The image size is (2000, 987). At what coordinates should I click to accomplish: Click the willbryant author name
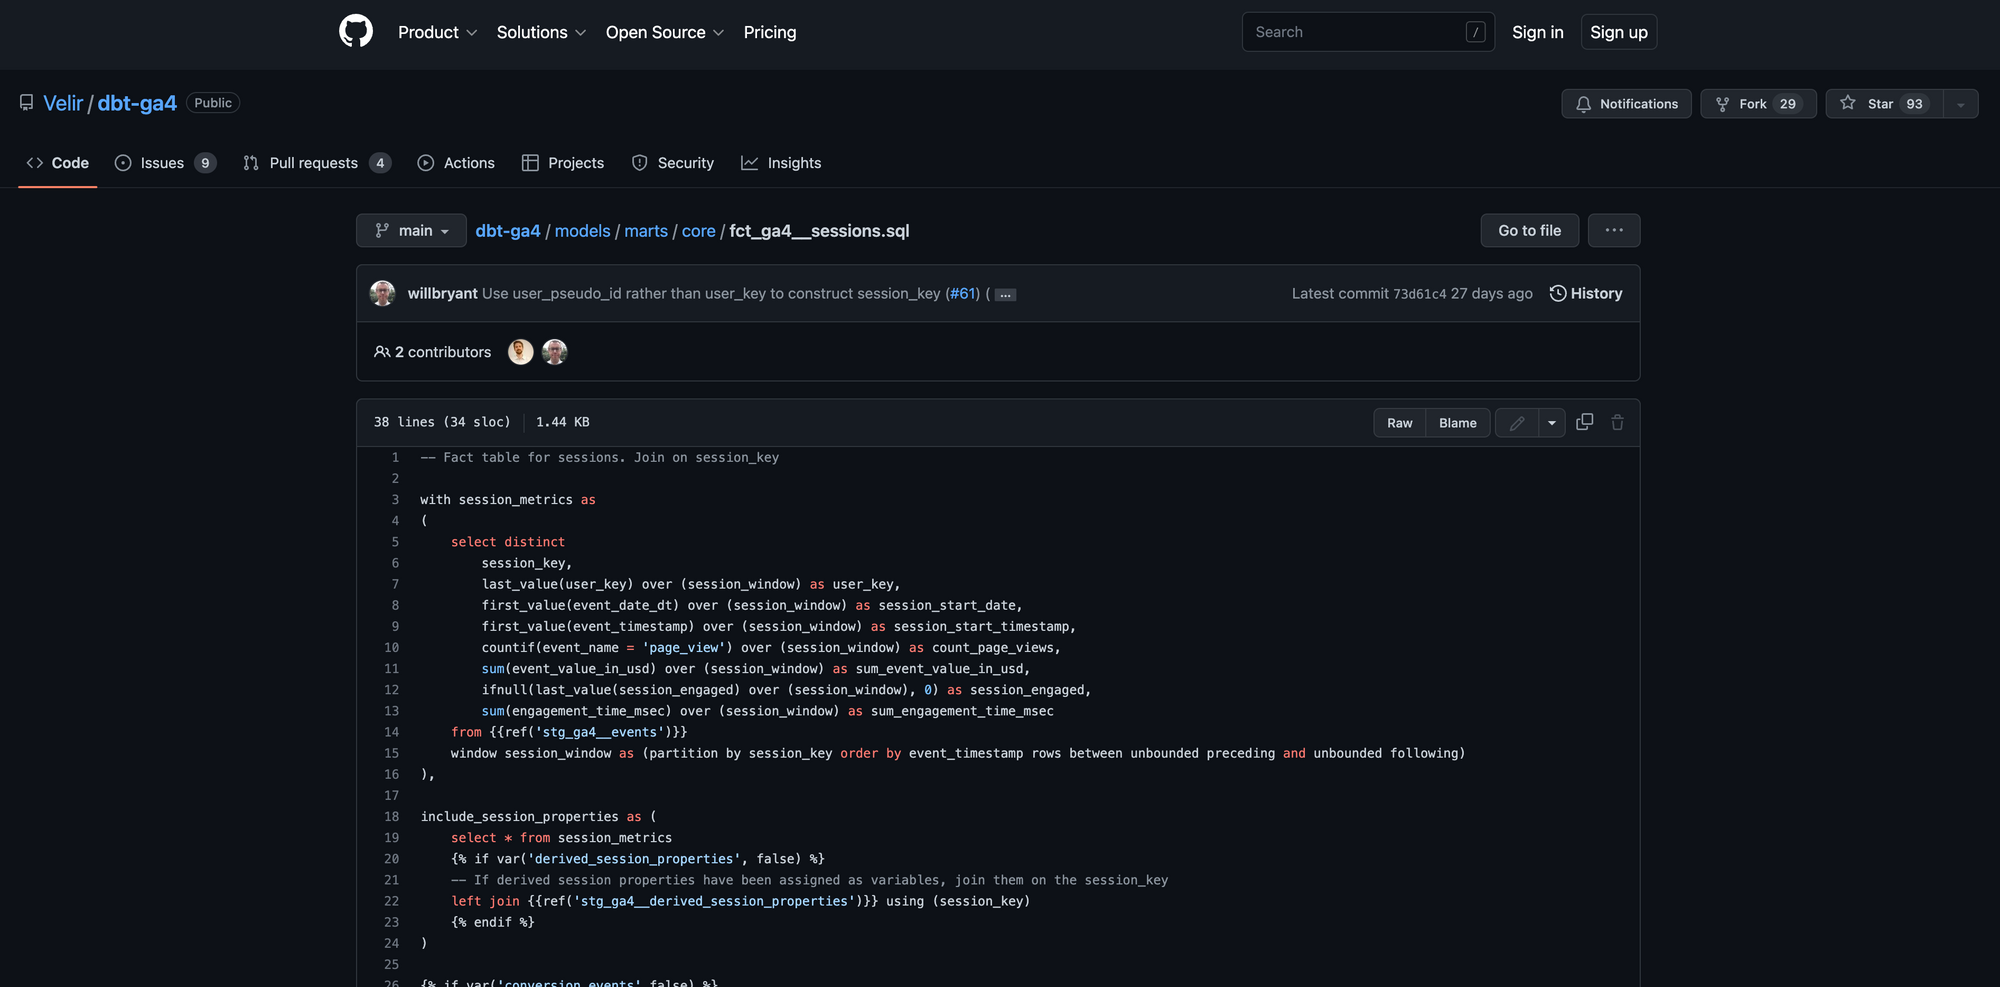[x=442, y=293]
